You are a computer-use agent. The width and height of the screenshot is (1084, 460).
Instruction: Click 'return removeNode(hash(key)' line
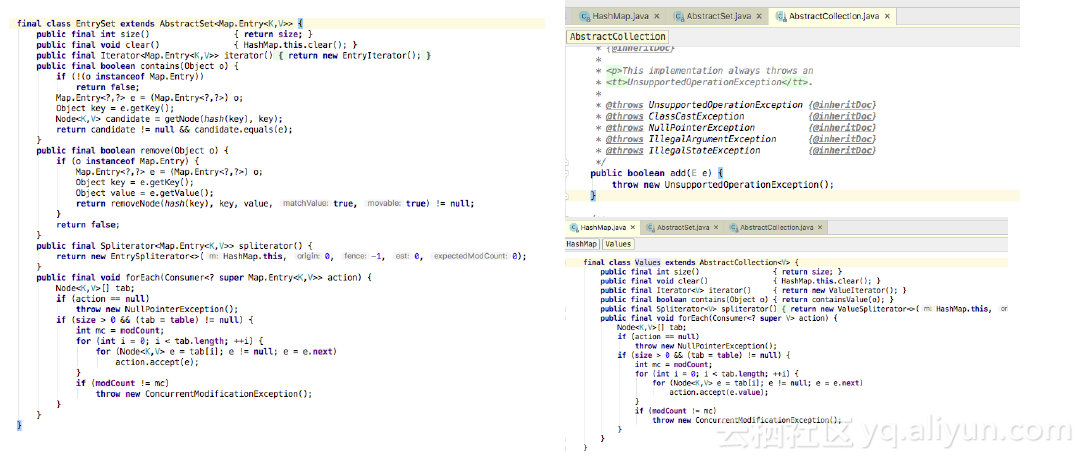coord(274,204)
